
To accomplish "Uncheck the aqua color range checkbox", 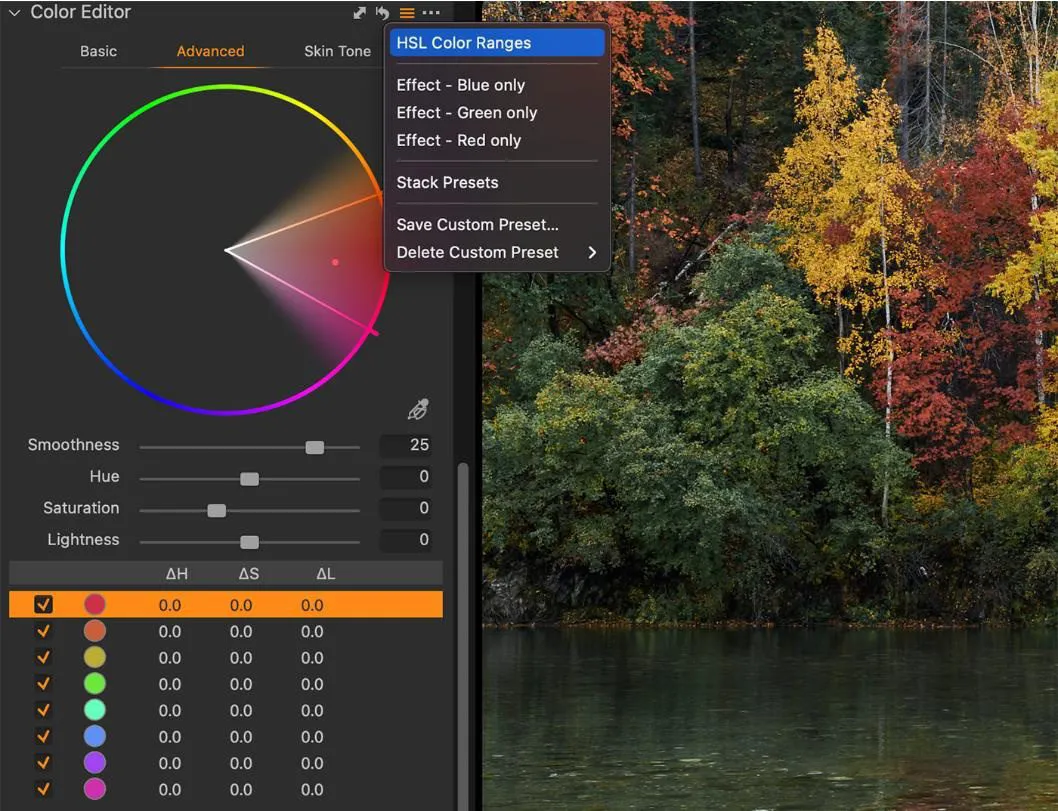I will (43, 710).
